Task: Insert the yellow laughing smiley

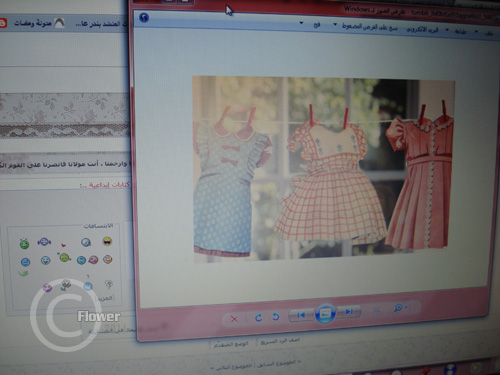Action: tap(107, 241)
